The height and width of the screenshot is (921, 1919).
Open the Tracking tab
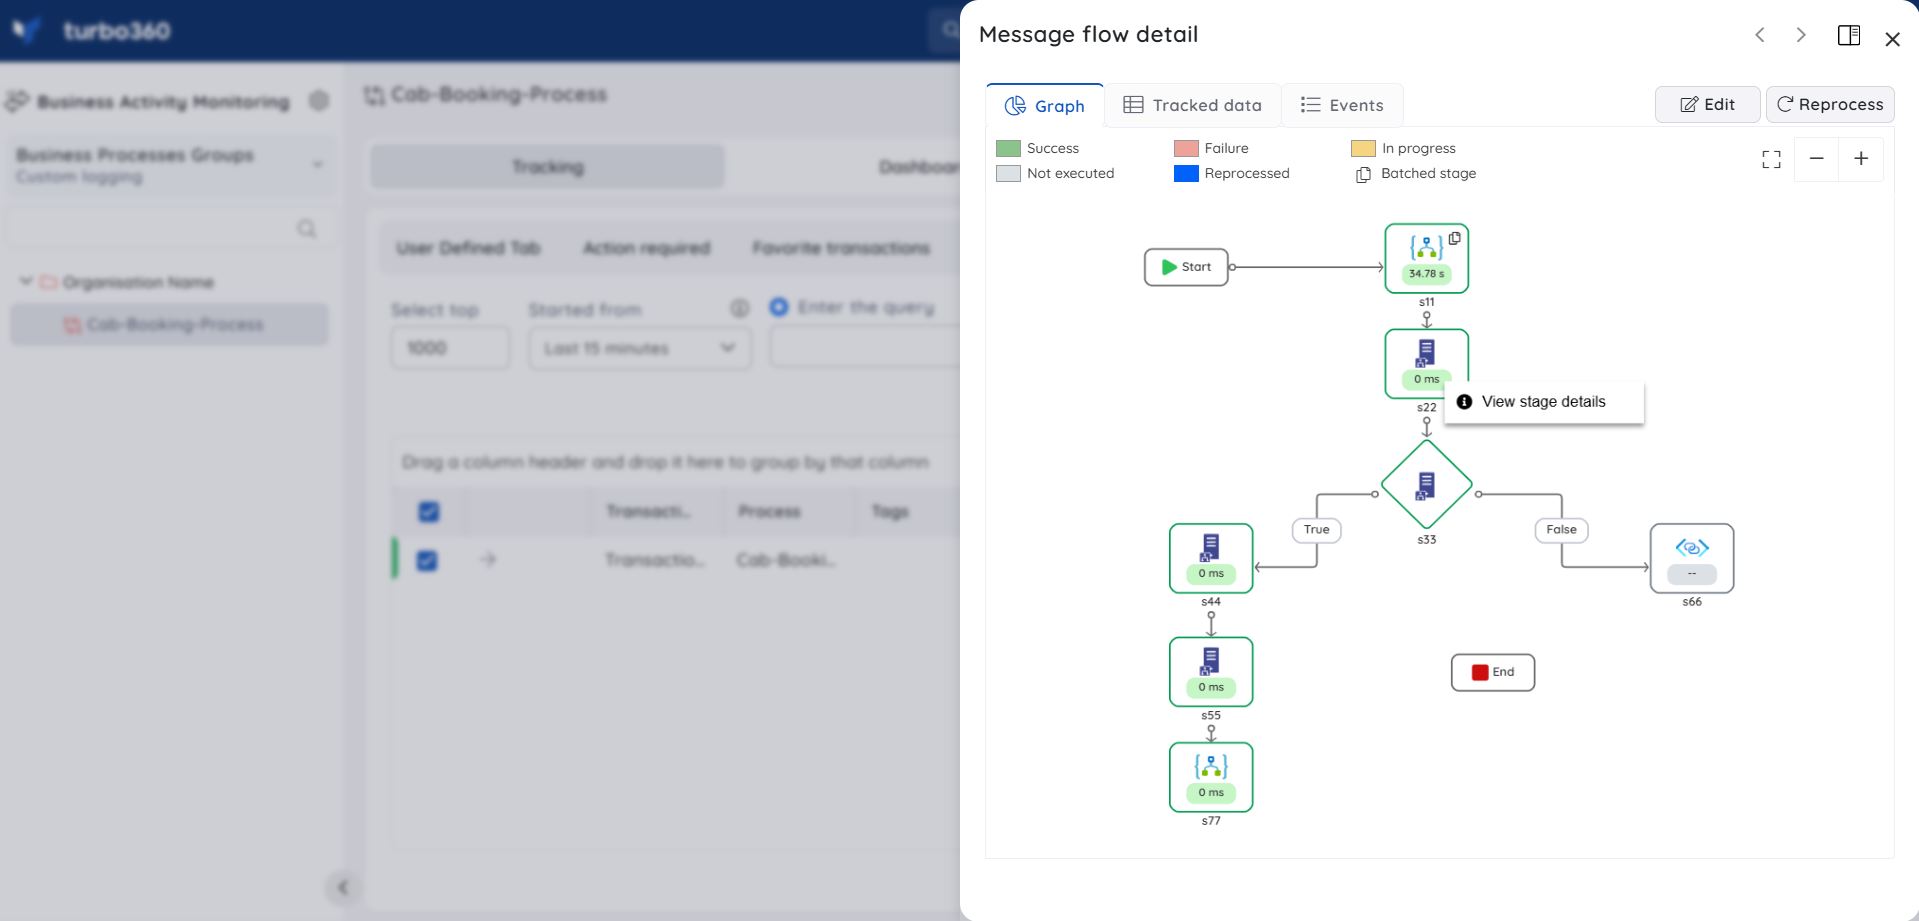point(547,167)
